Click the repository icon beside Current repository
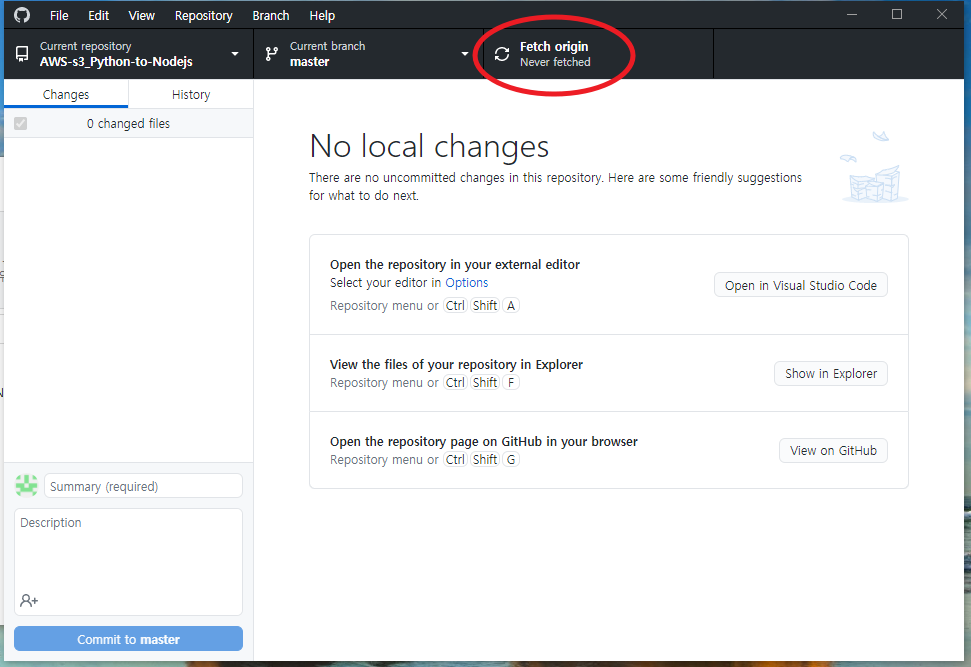971x667 pixels. (x=22, y=54)
